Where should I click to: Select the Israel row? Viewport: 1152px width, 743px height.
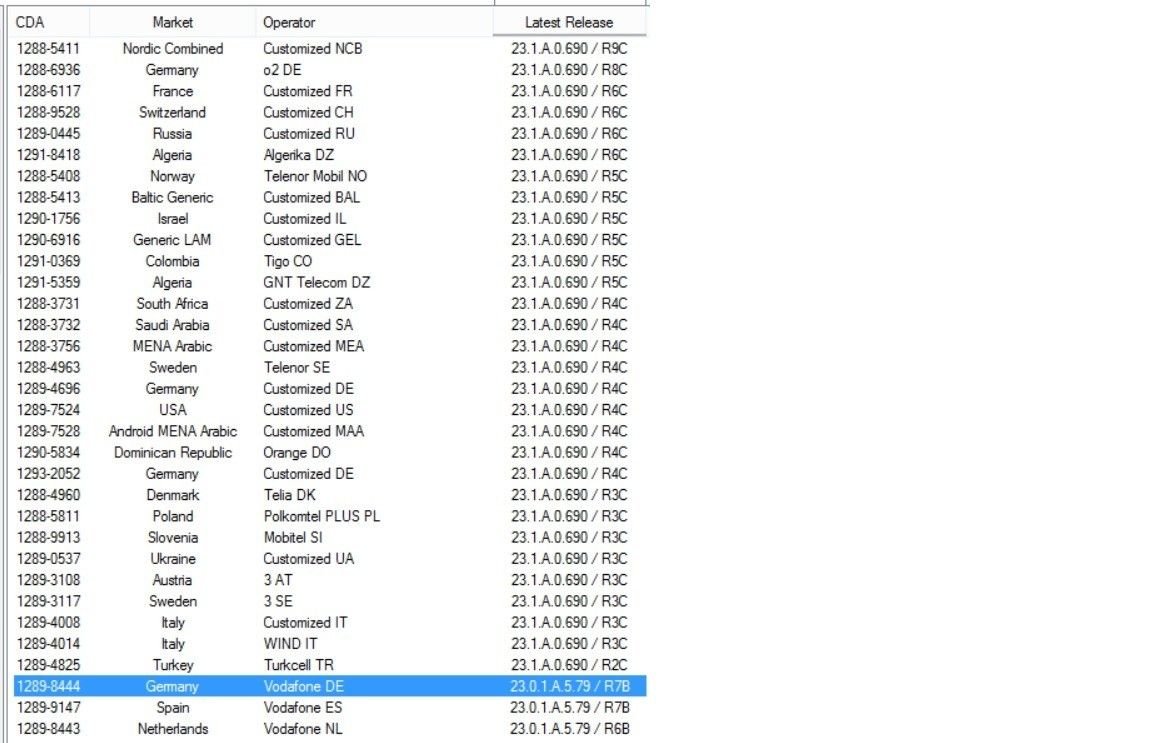coord(330,219)
